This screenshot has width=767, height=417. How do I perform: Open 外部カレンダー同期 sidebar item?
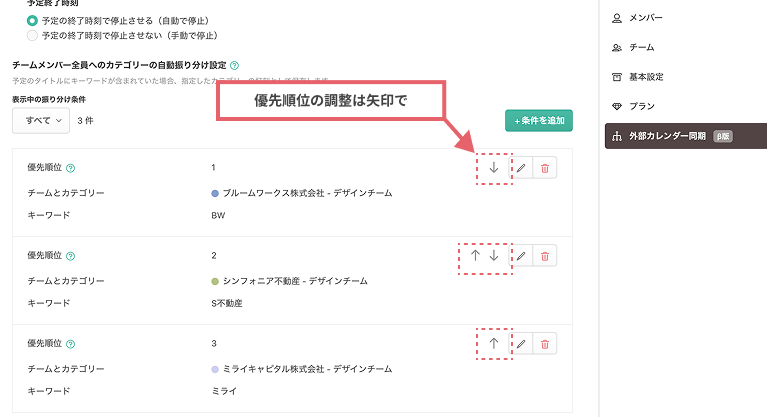(x=674, y=136)
